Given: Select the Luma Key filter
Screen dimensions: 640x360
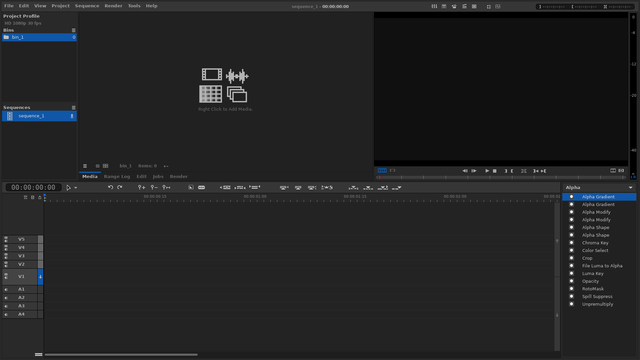Looking at the screenshot, I should (593, 273).
